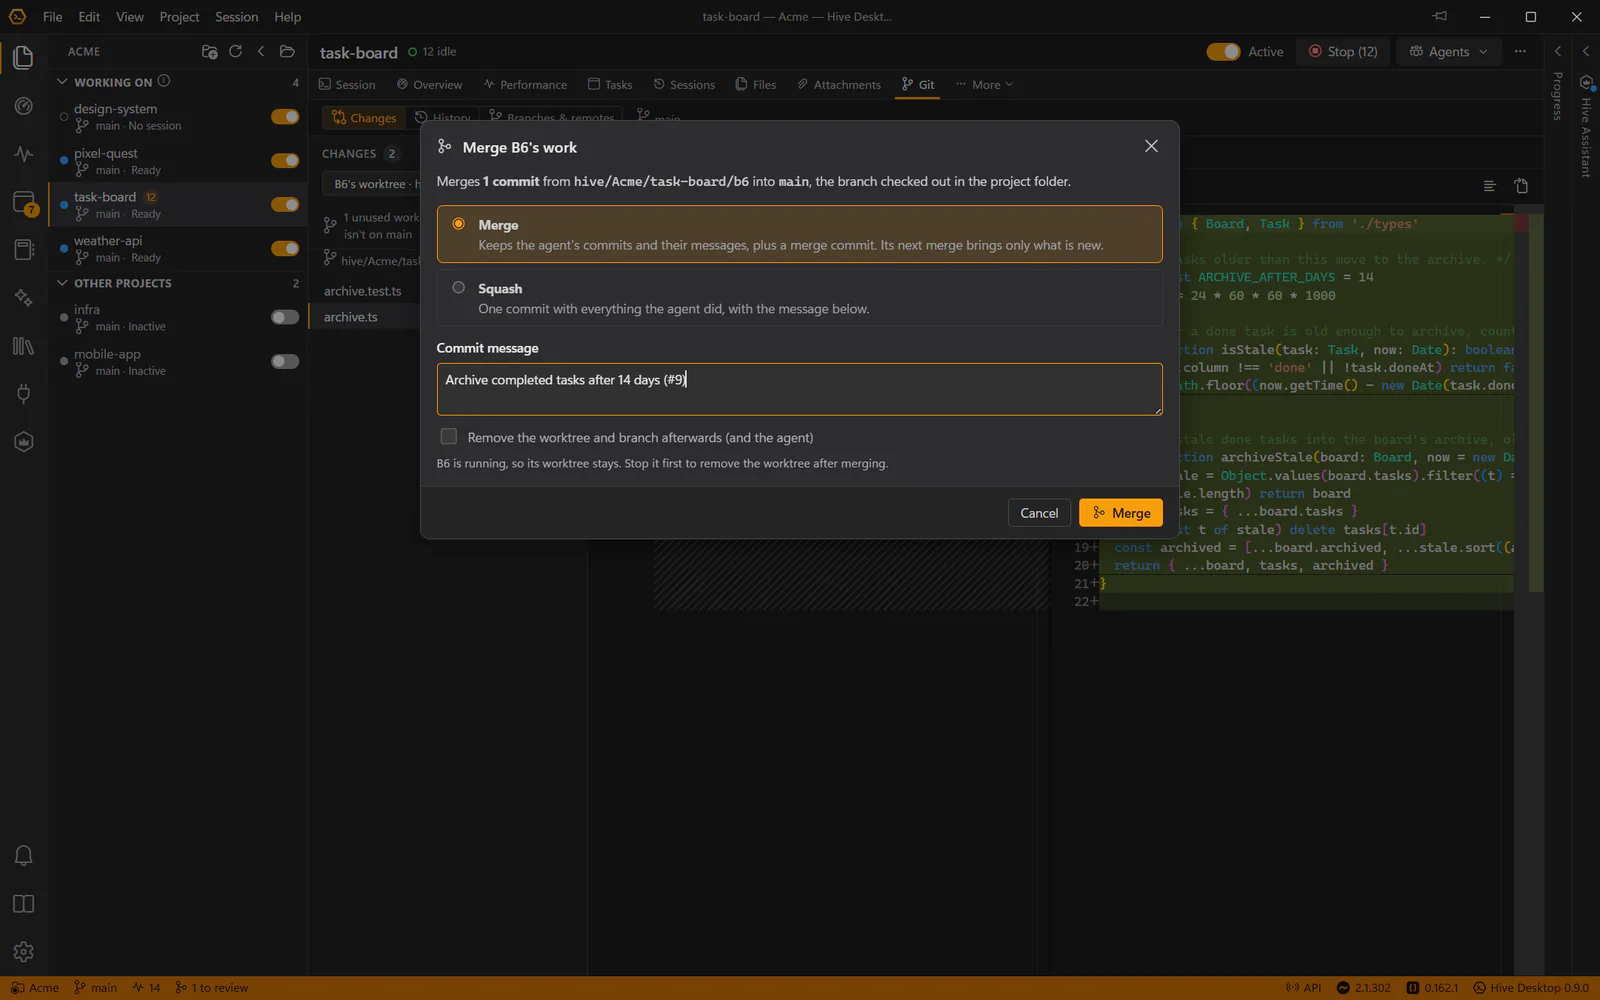Check Remove the worktree and branch afterwards
The width and height of the screenshot is (1600, 1000).
coord(449,437)
